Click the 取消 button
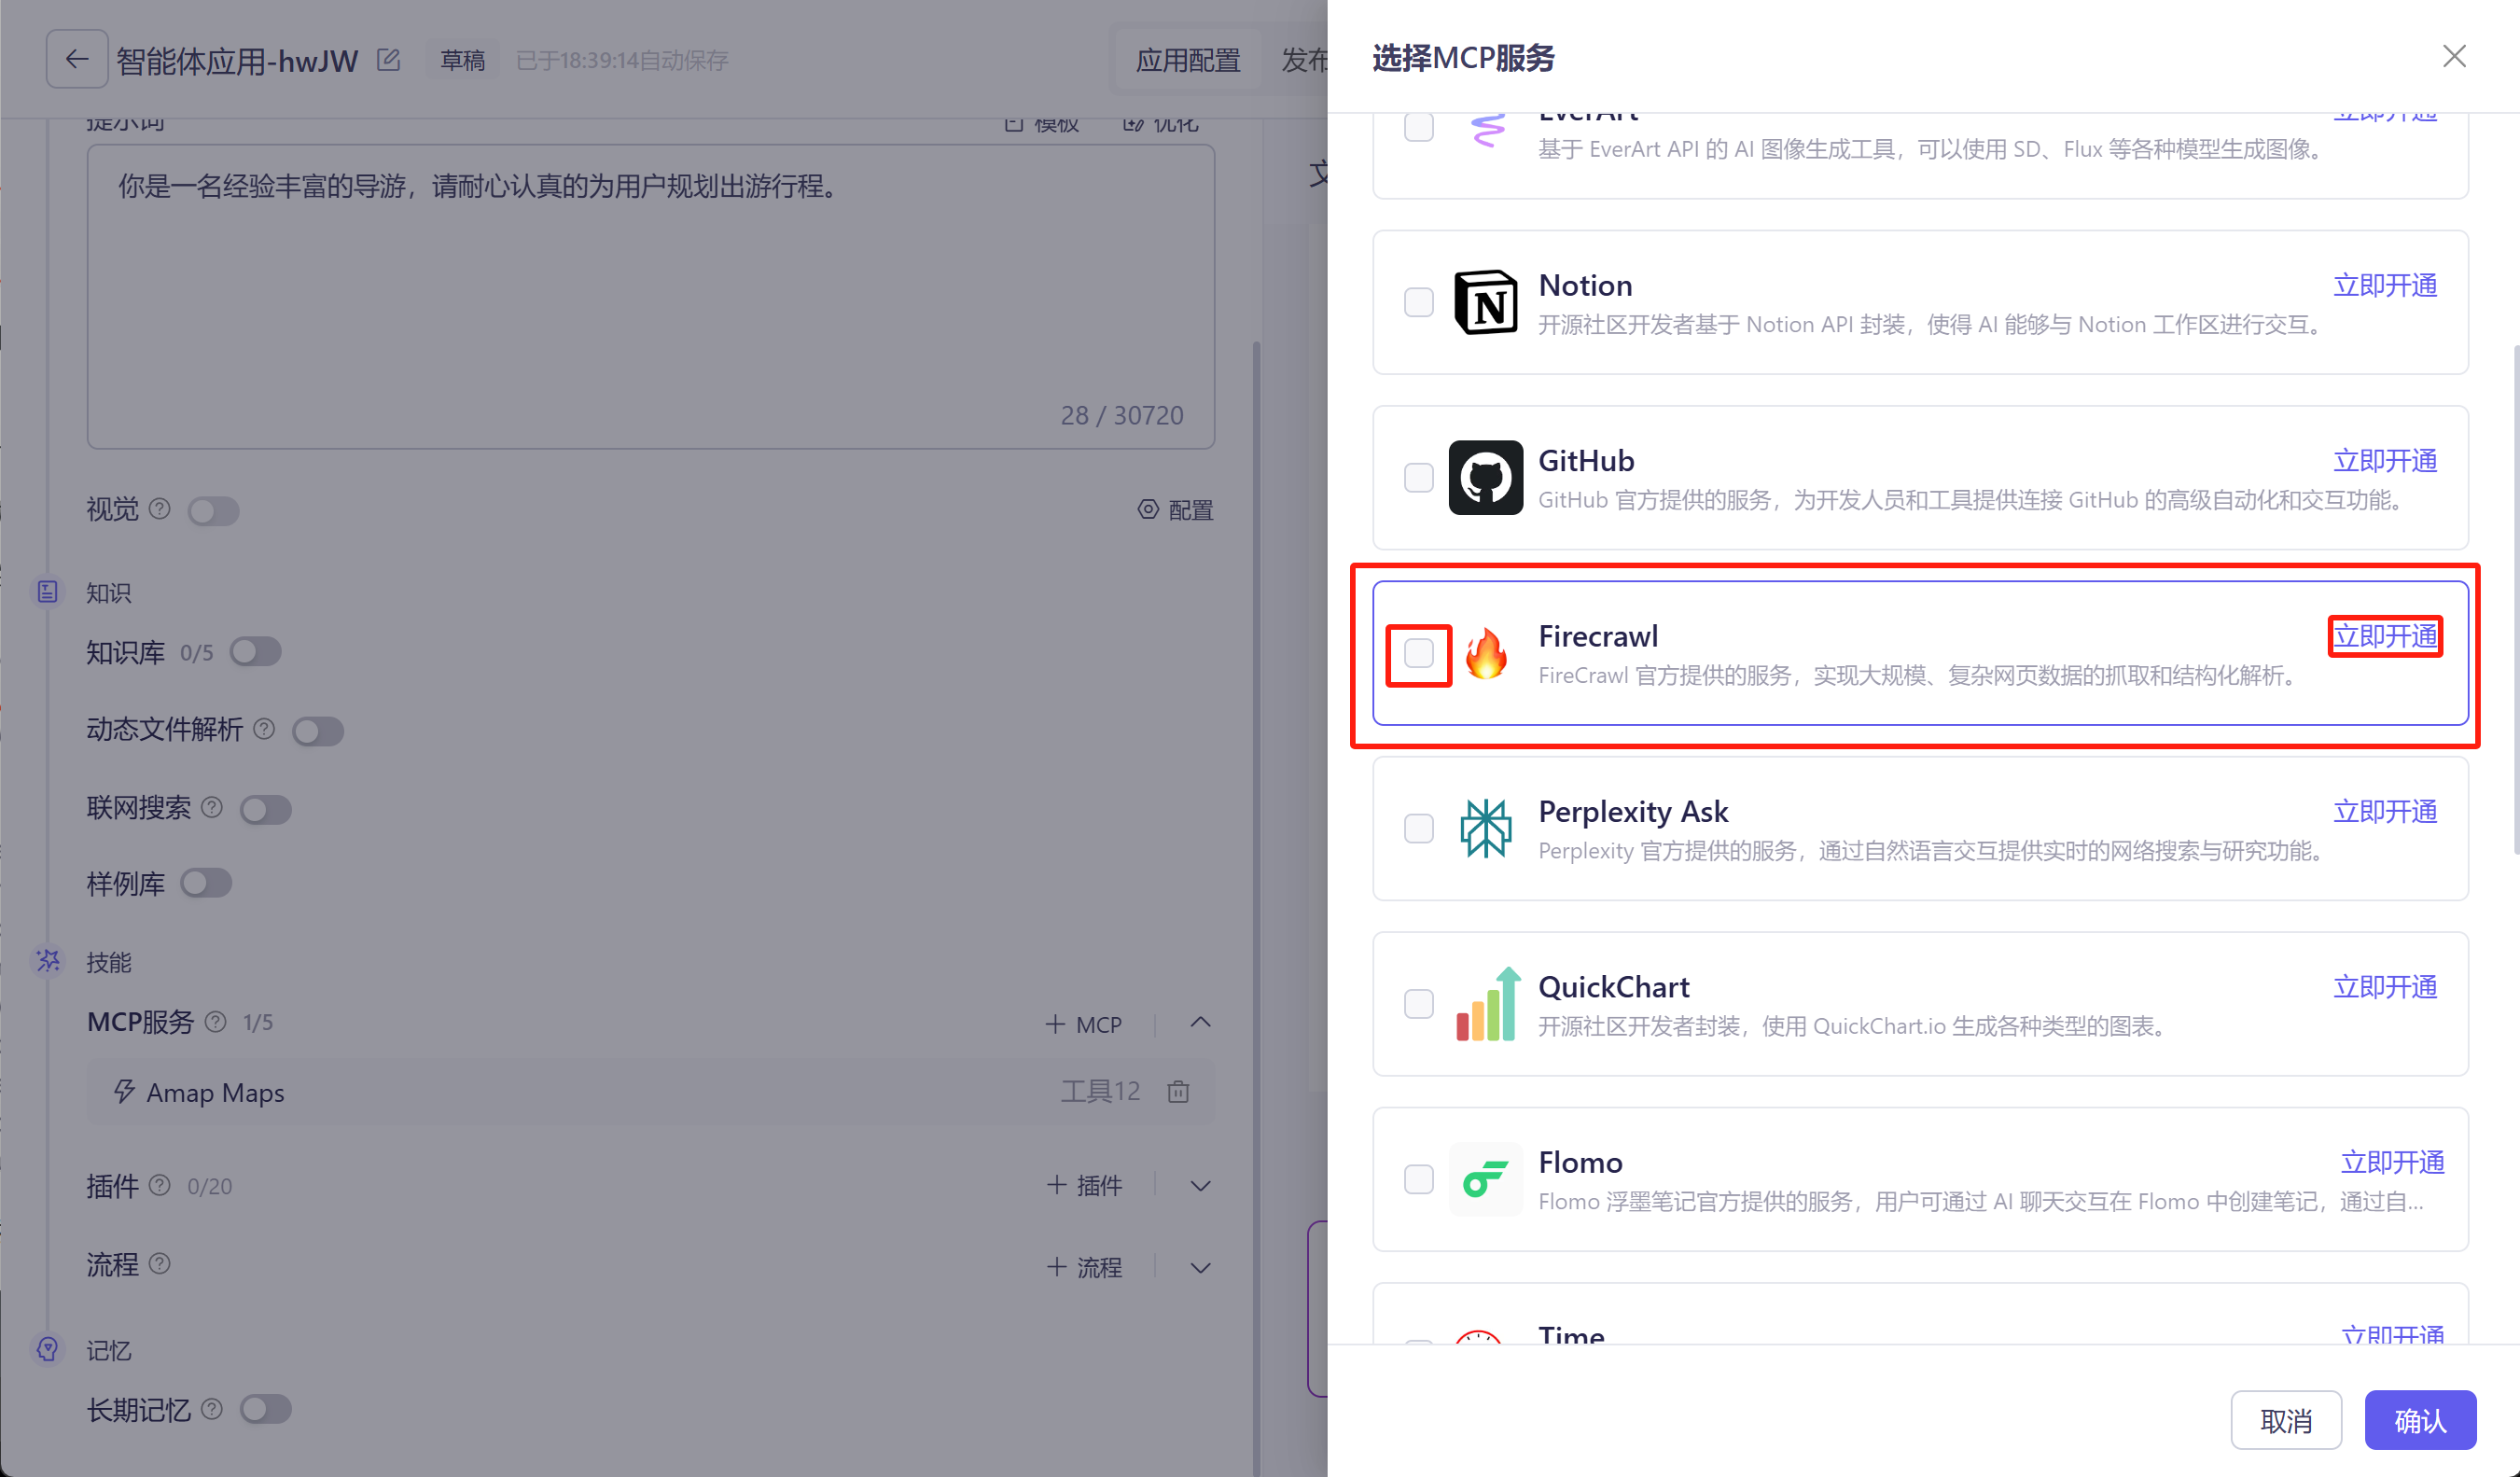 [2286, 1420]
